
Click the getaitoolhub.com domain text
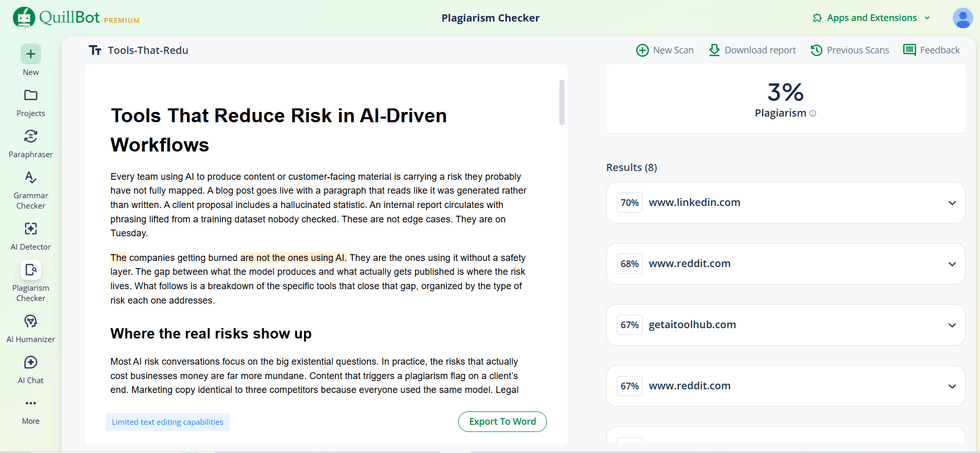click(x=692, y=325)
